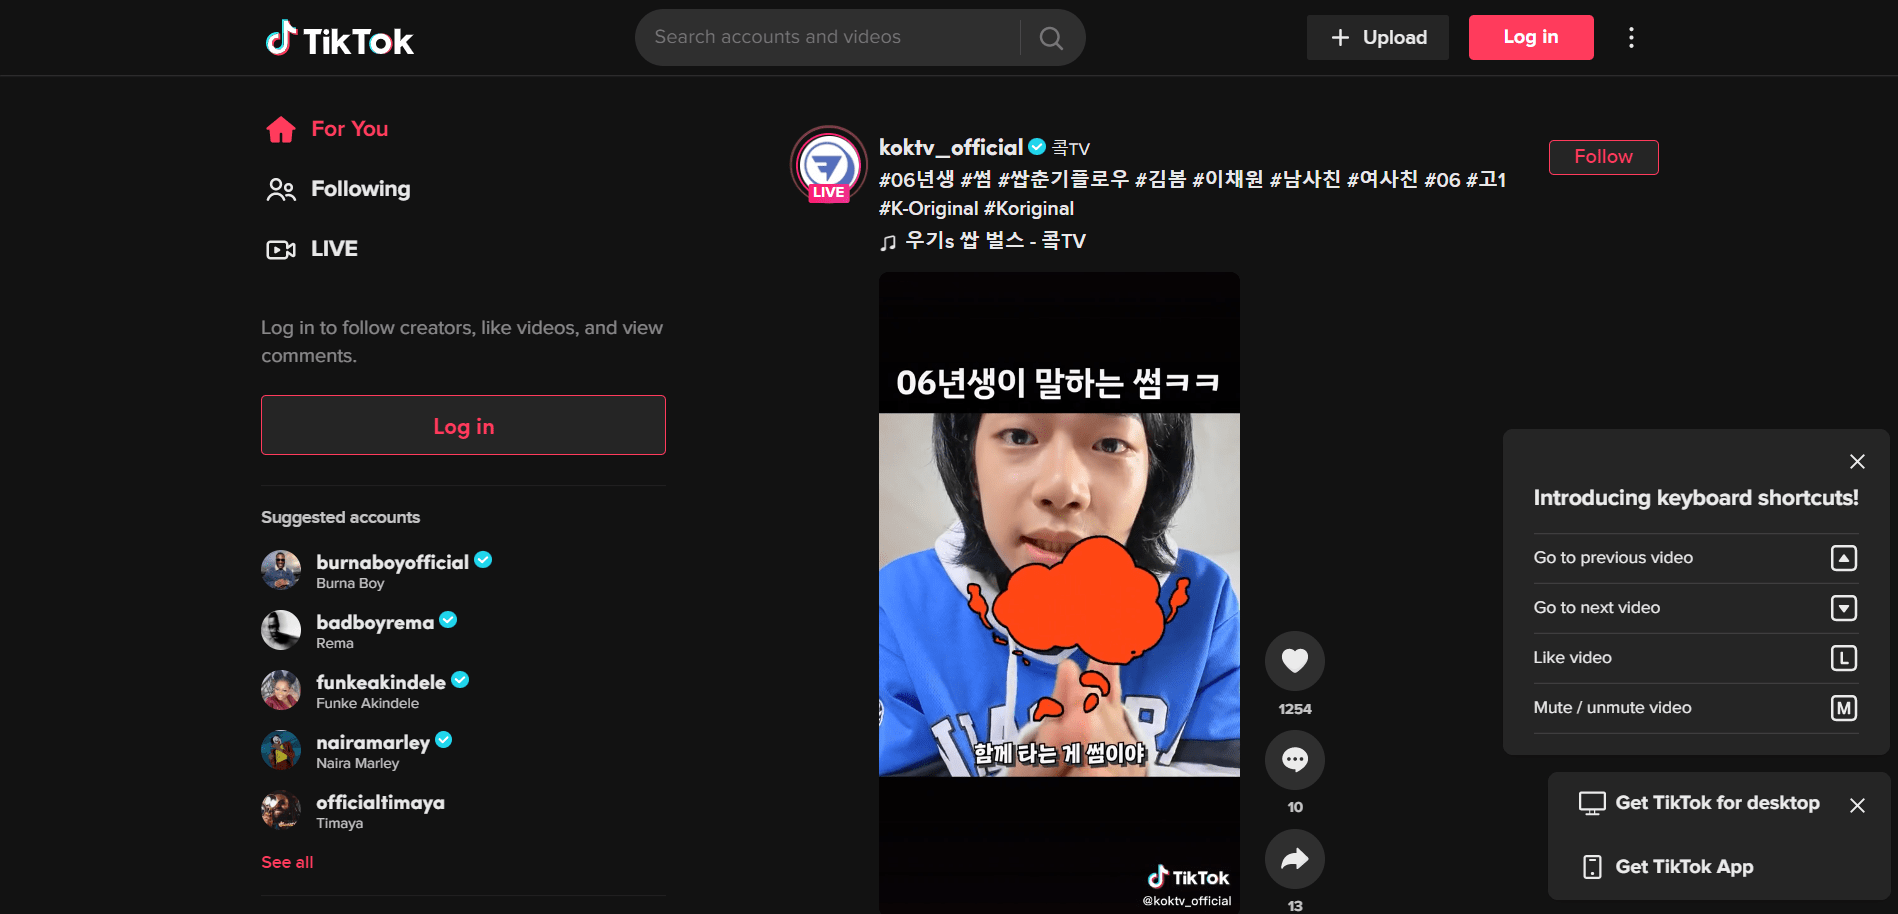
Task: Open the 우기s 쌉 벌스 - 콕TV sound link
Action: (995, 241)
